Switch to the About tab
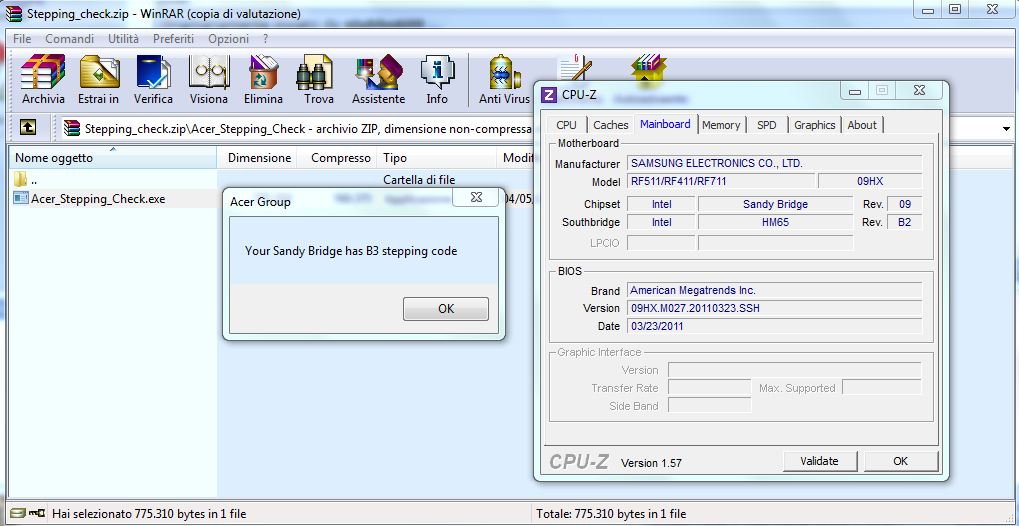 pyautogui.click(x=862, y=125)
